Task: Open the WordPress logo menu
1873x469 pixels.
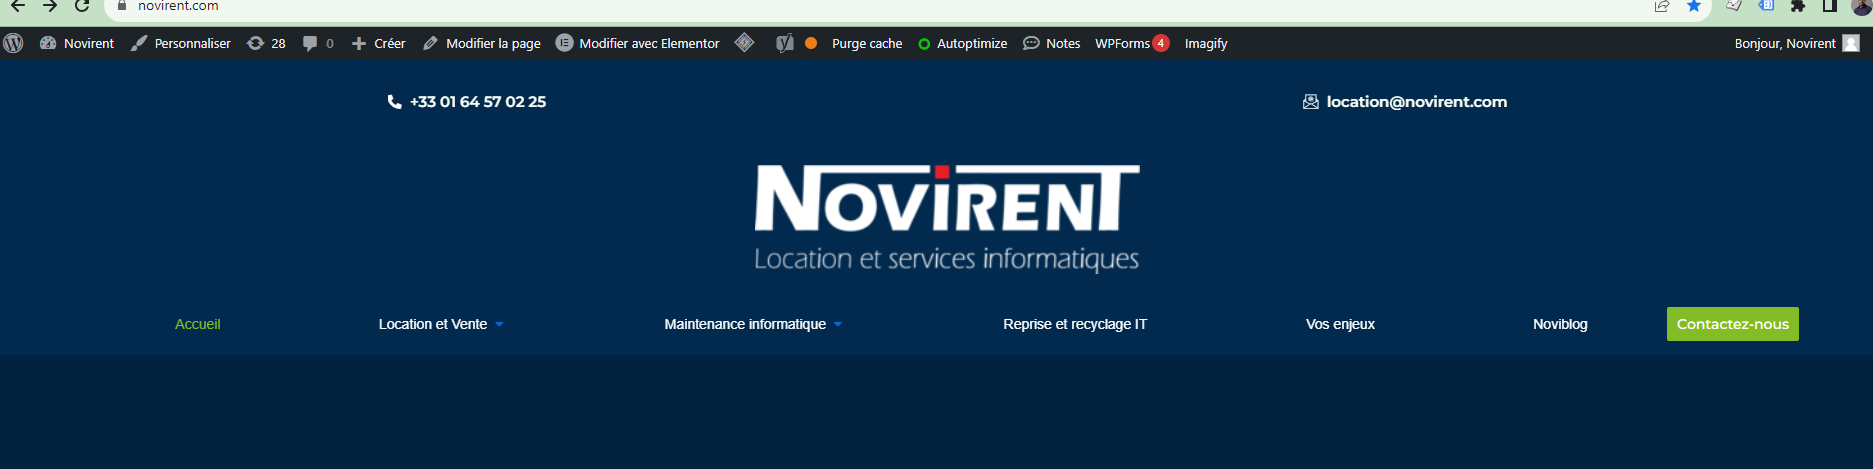Action: [x=14, y=43]
